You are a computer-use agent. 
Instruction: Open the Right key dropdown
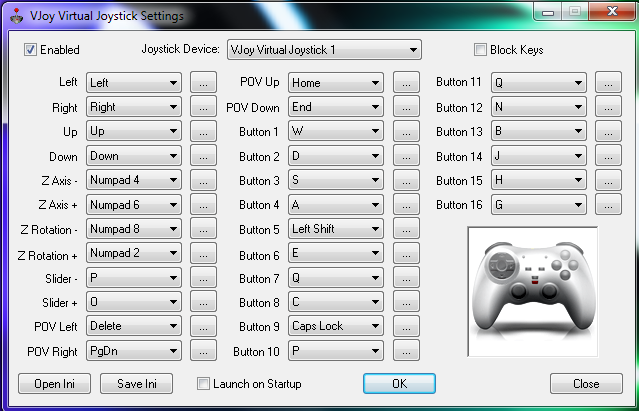click(134, 107)
